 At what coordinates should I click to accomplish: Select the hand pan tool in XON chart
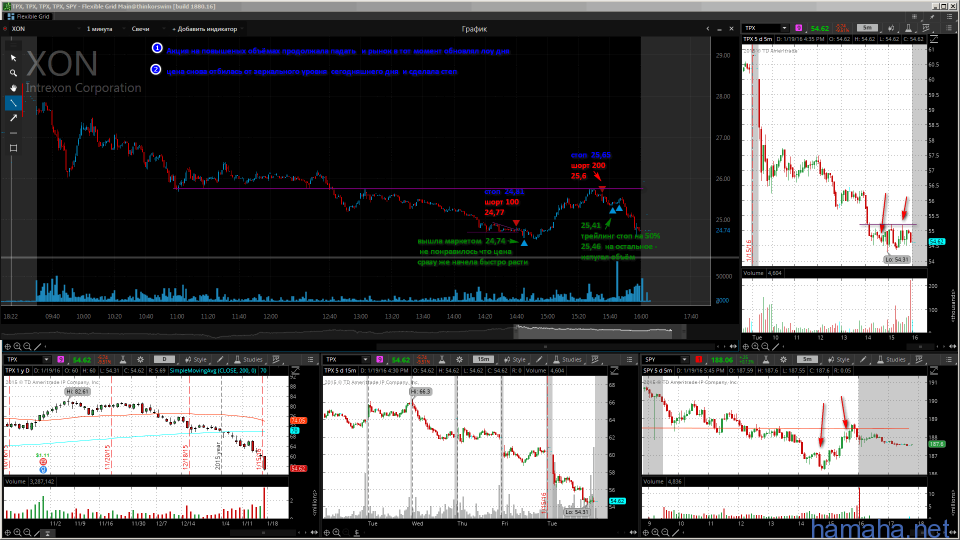(x=13, y=88)
